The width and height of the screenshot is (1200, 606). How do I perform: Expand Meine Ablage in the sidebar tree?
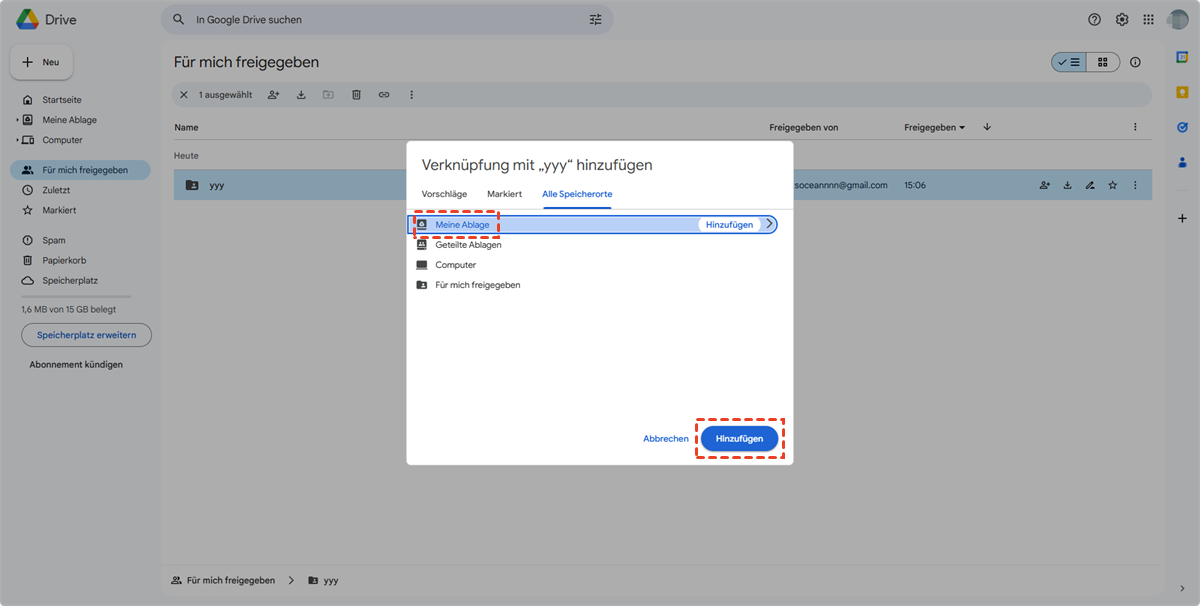point(17,120)
